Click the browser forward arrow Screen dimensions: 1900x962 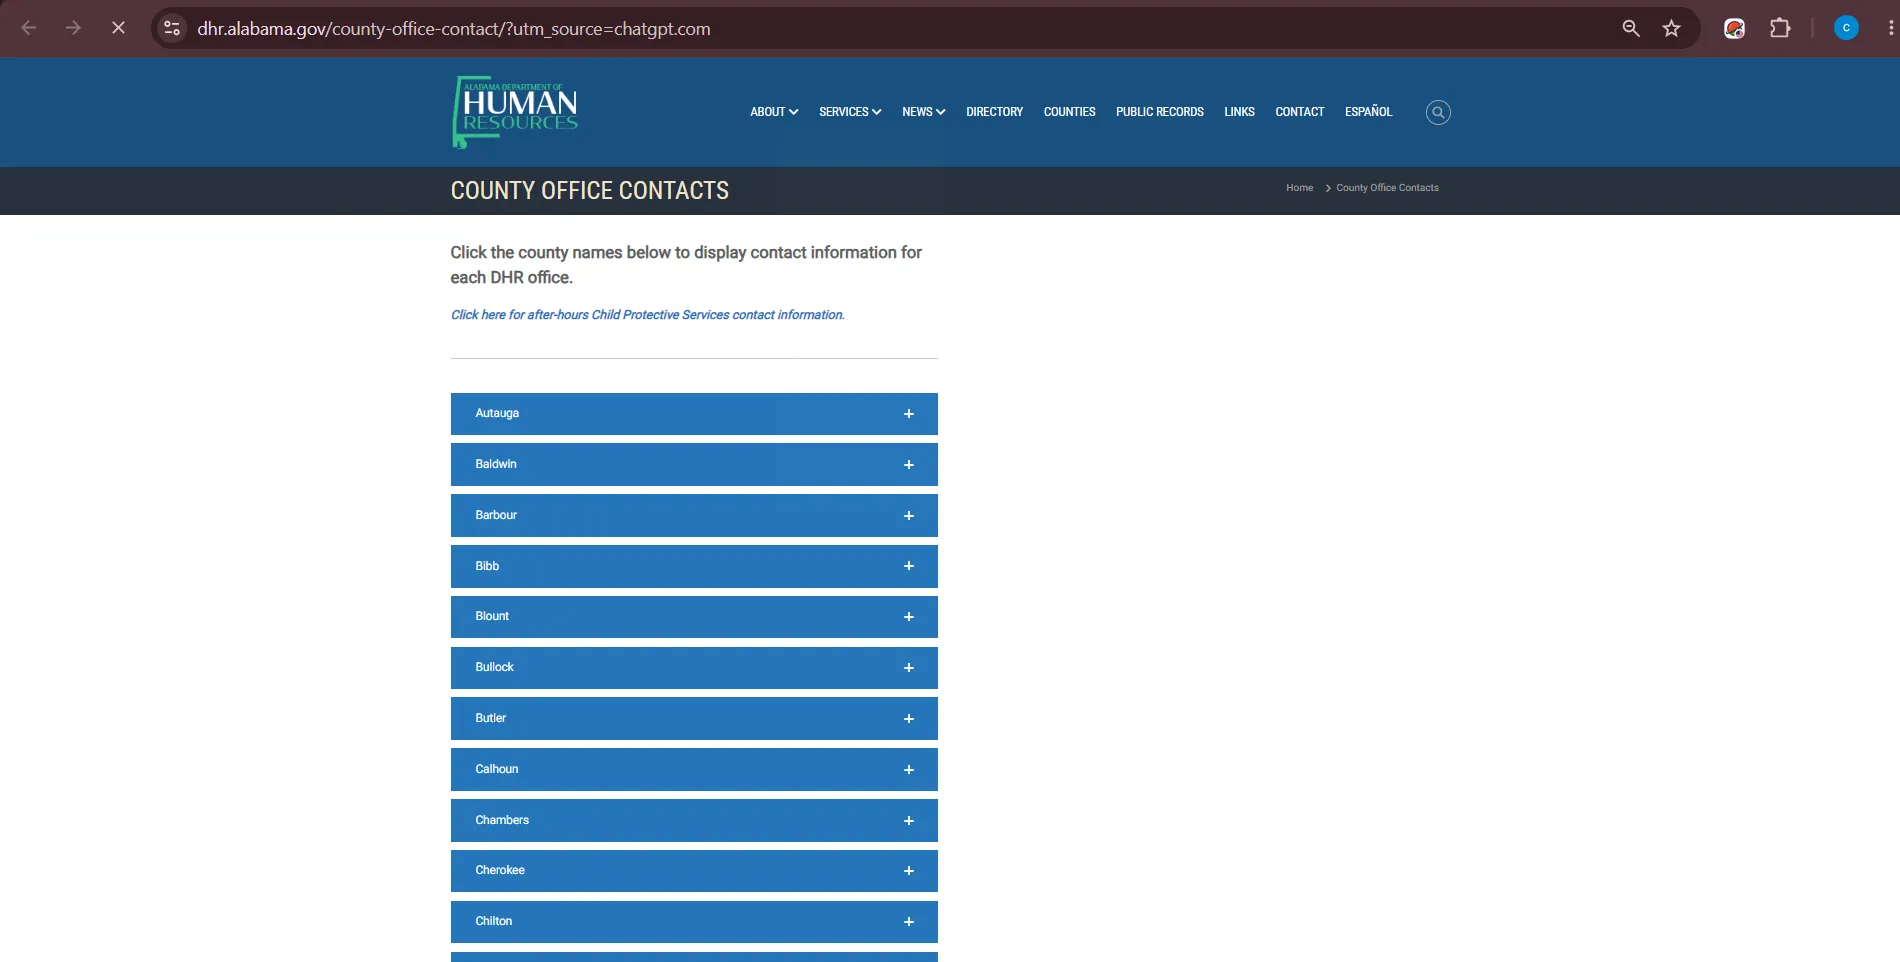(73, 28)
